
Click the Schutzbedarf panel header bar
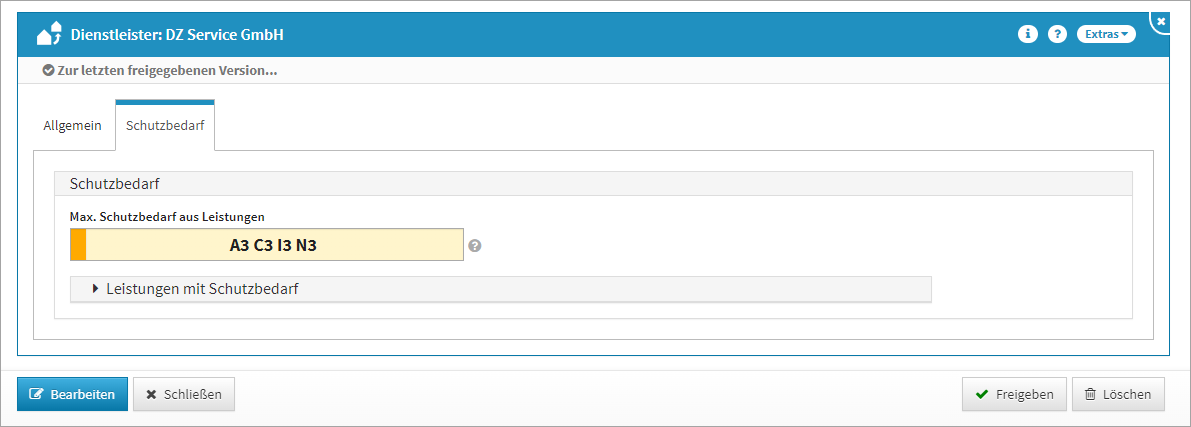click(x=593, y=184)
